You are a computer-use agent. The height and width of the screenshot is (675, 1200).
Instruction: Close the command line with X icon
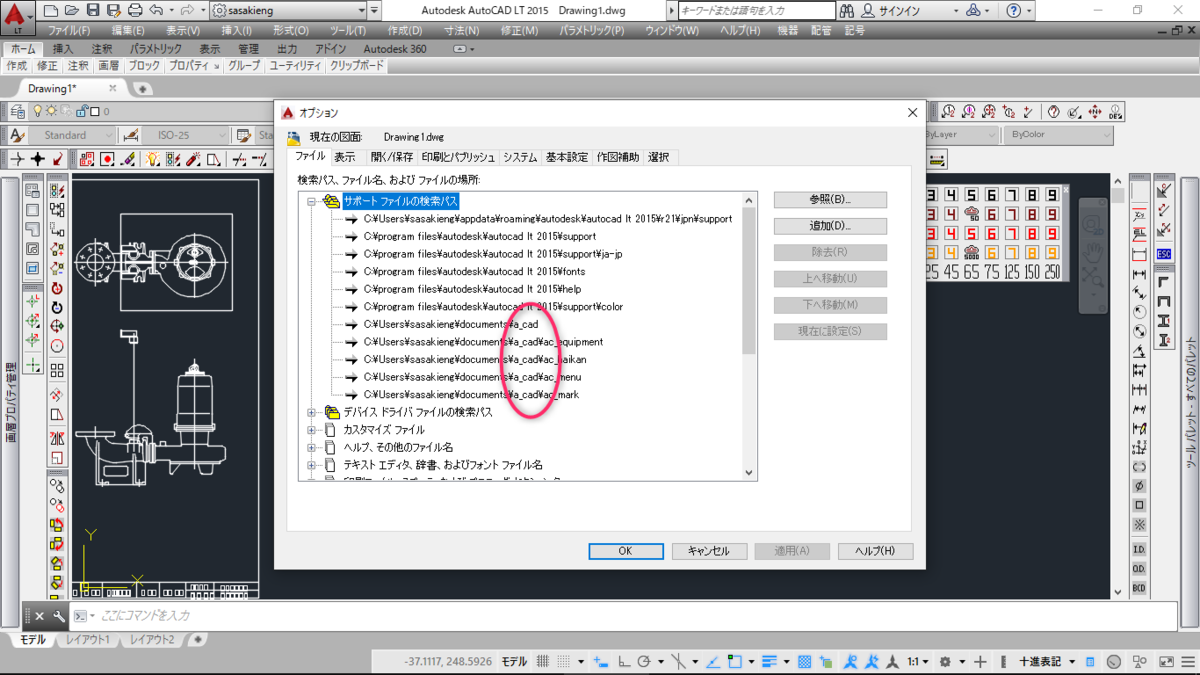coord(40,616)
